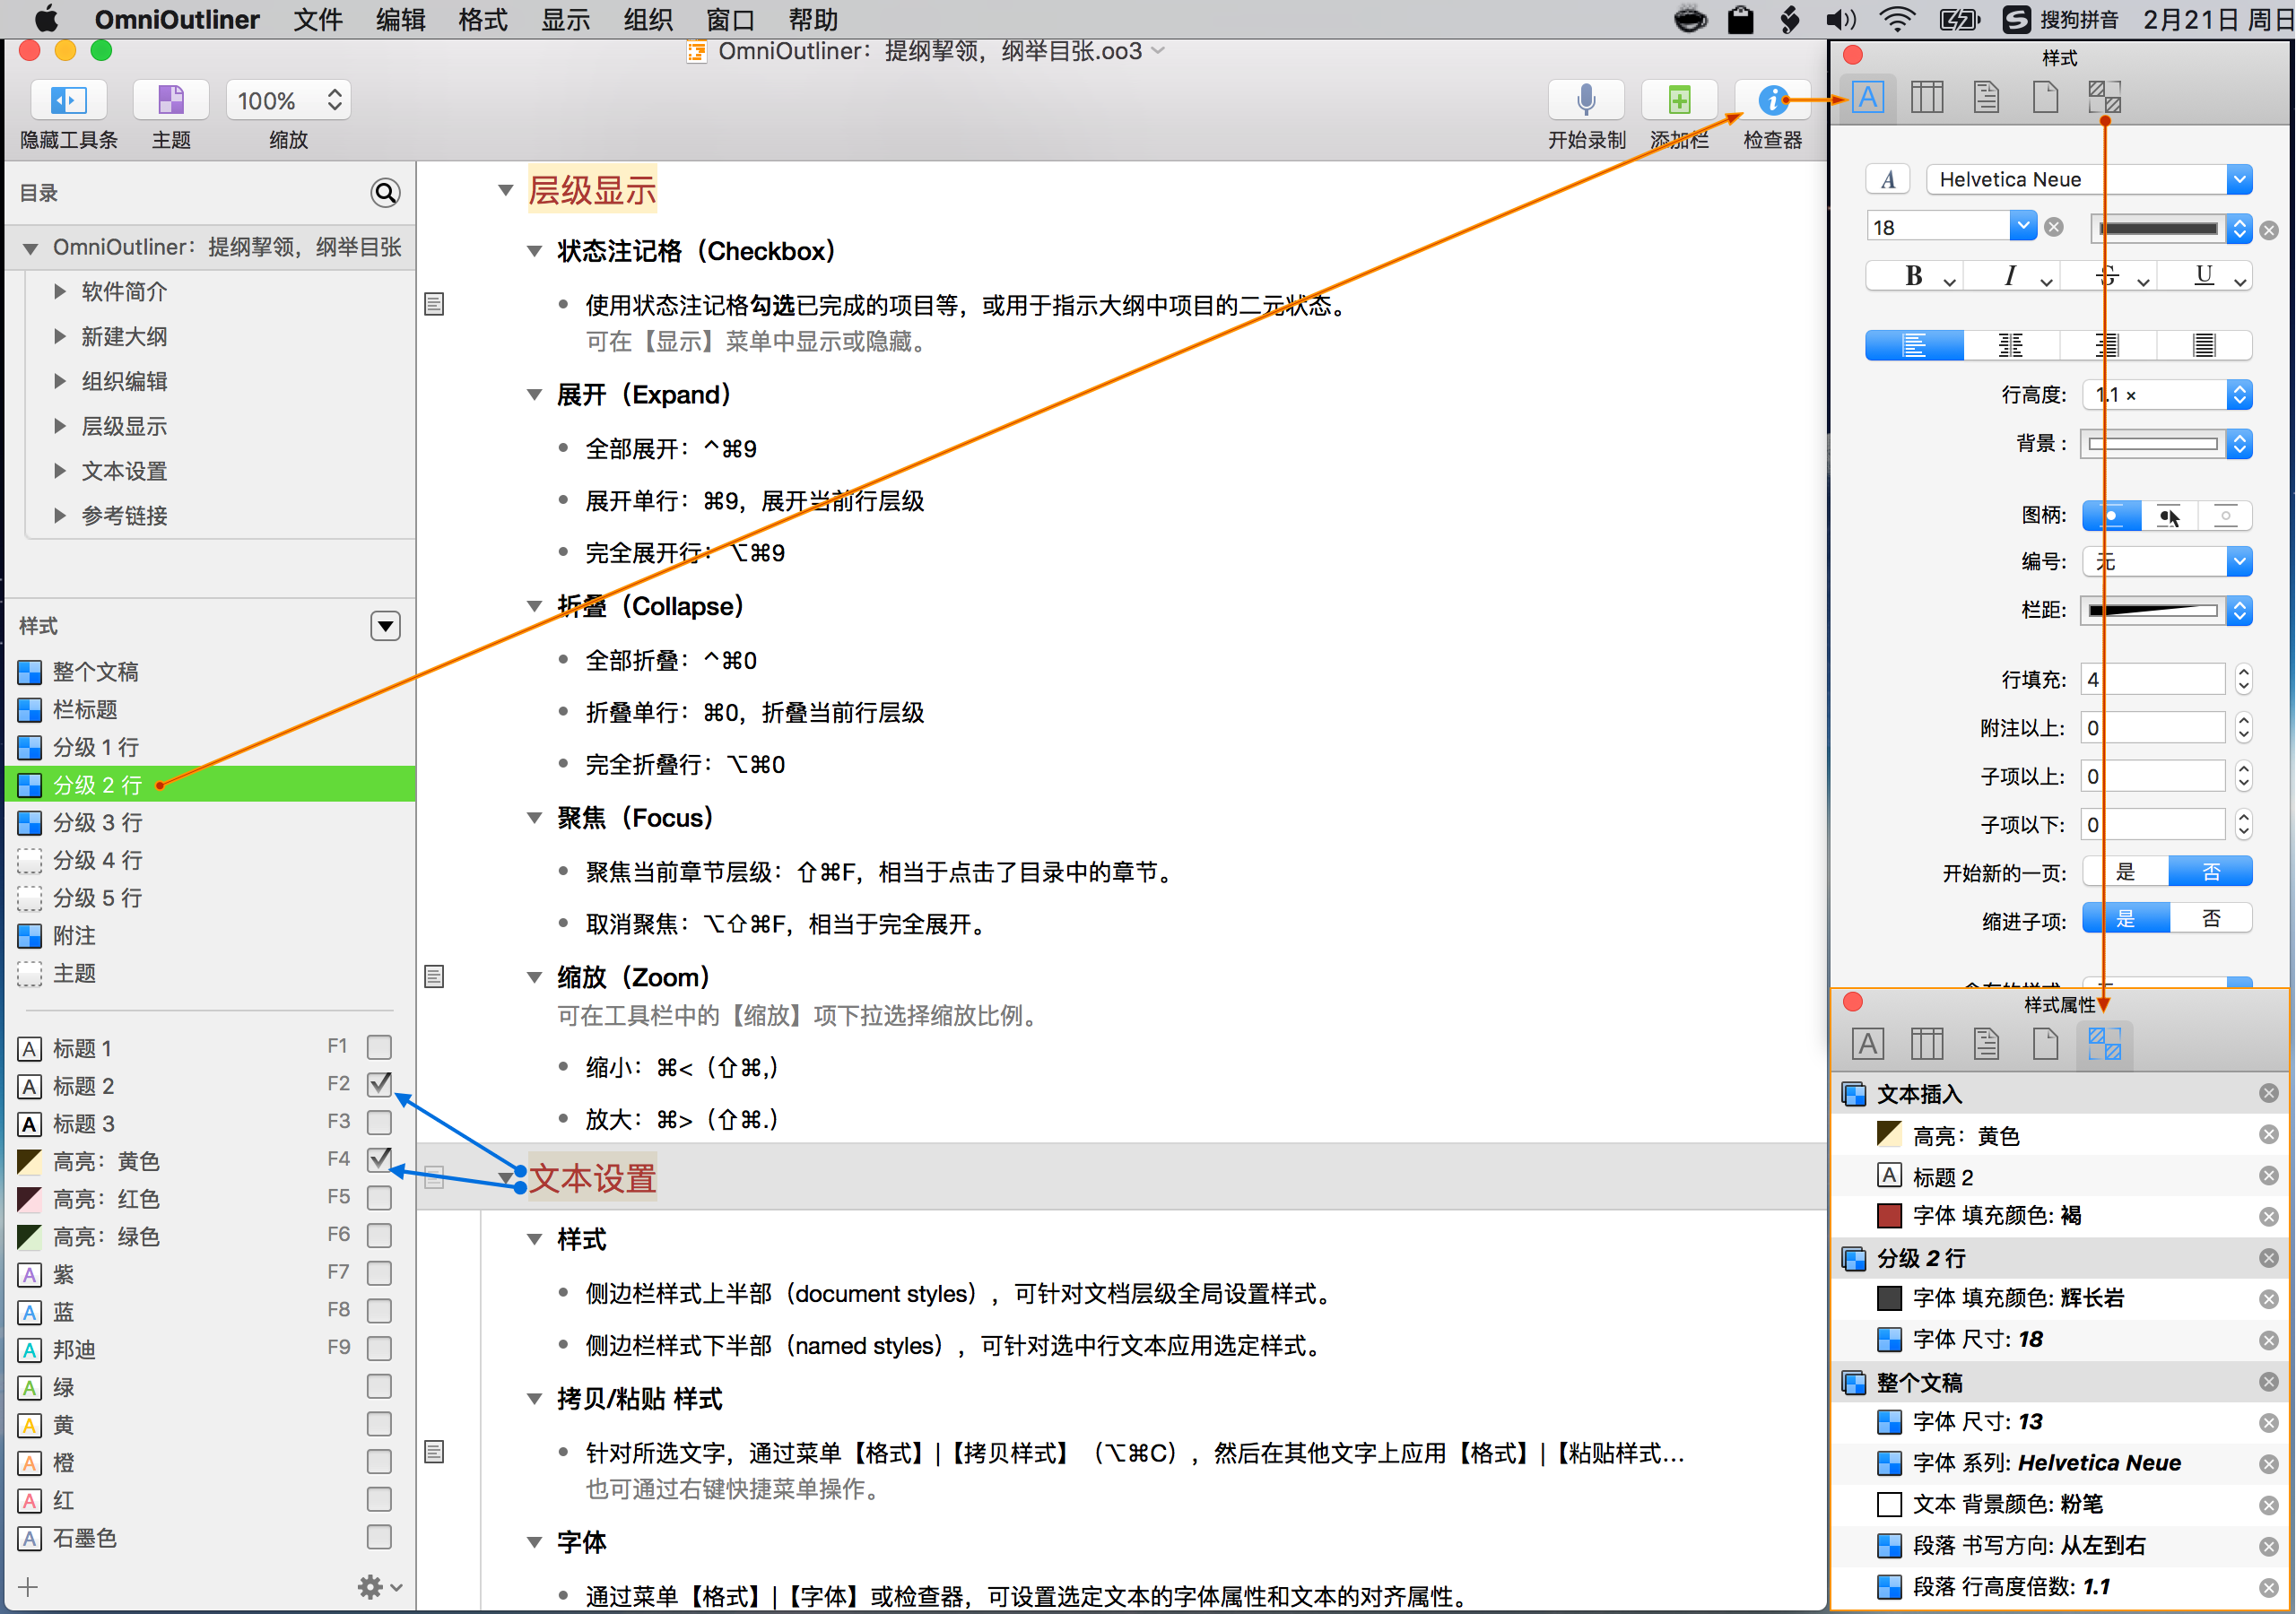
Task: Select 分级 3 行 document style
Action: coord(210,822)
